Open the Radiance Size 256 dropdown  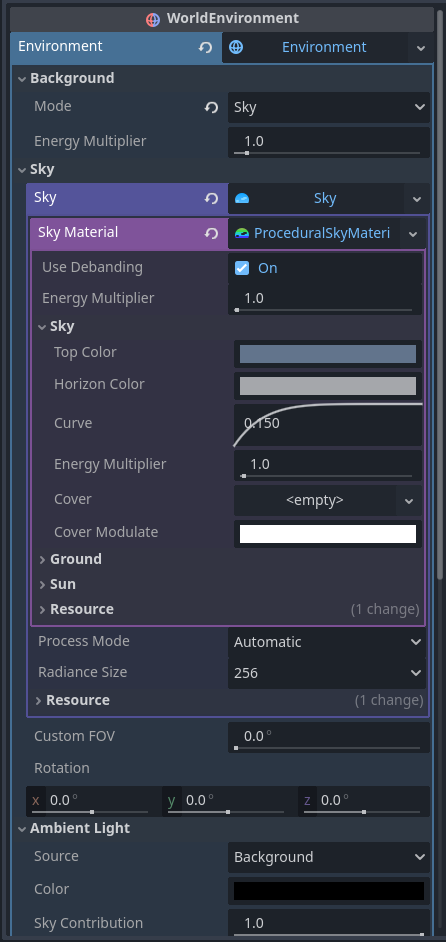click(x=327, y=673)
